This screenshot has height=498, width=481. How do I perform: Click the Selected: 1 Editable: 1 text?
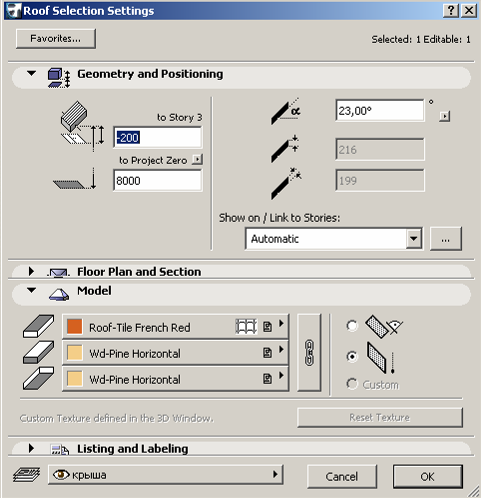(x=421, y=39)
